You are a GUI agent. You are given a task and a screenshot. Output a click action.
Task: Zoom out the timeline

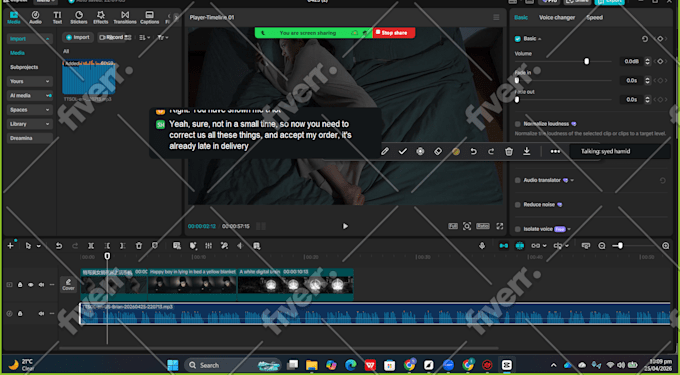602,246
